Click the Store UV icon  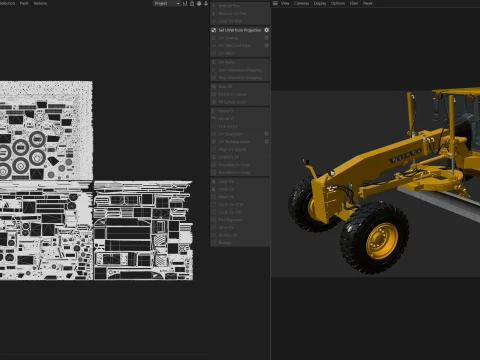coord(214,228)
